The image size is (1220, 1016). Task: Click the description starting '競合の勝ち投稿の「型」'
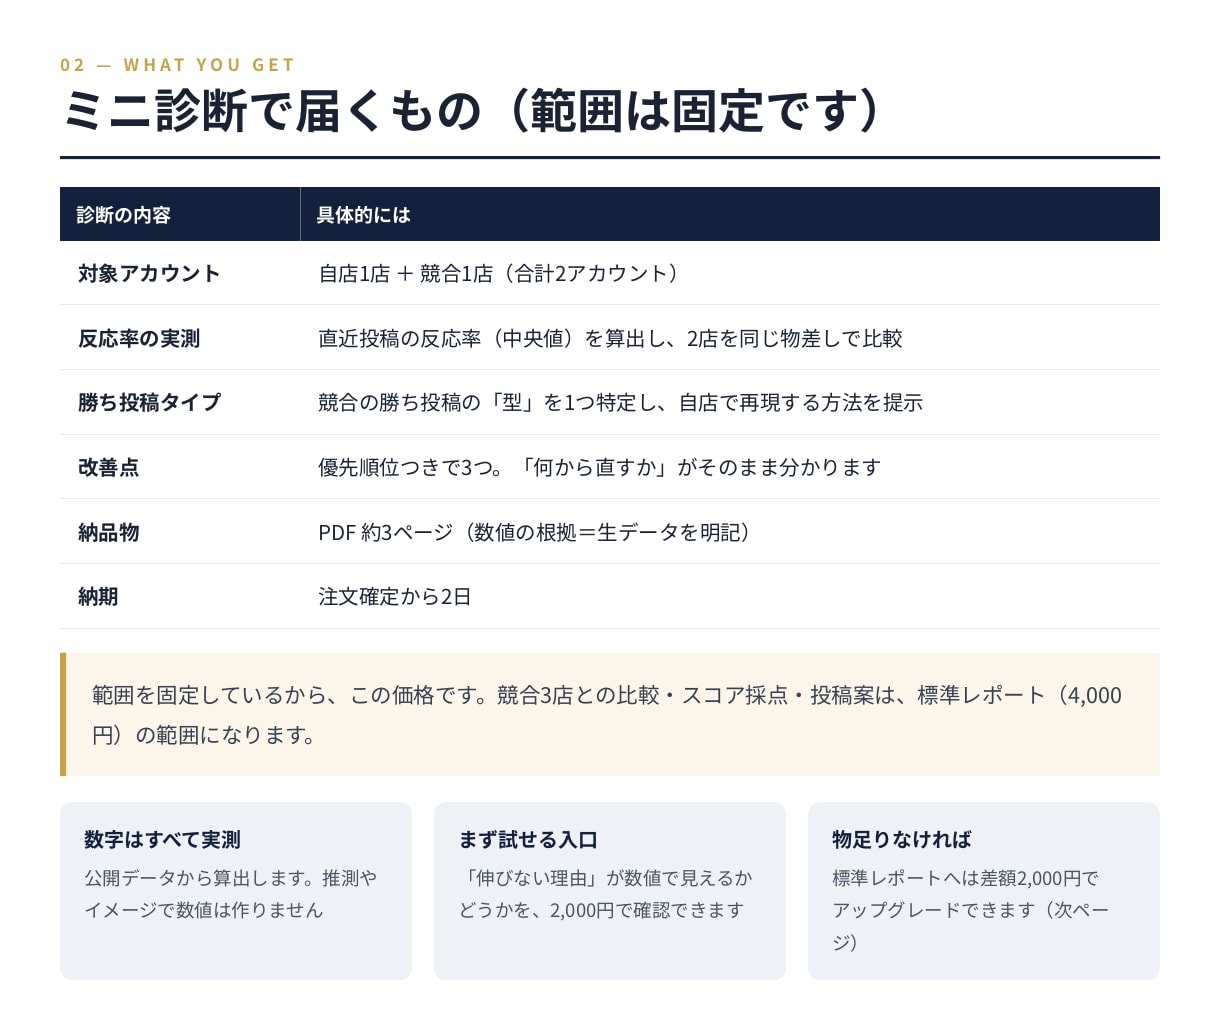tap(620, 403)
